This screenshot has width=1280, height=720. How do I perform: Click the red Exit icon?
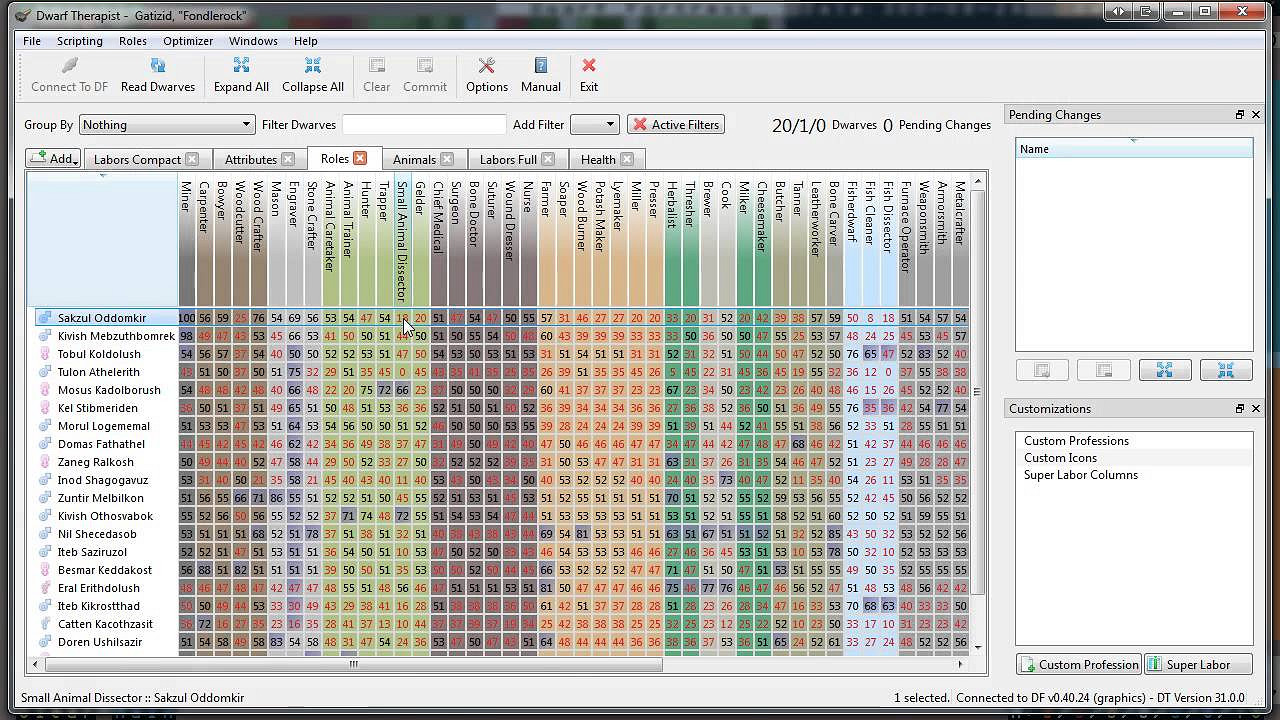click(x=589, y=66)
